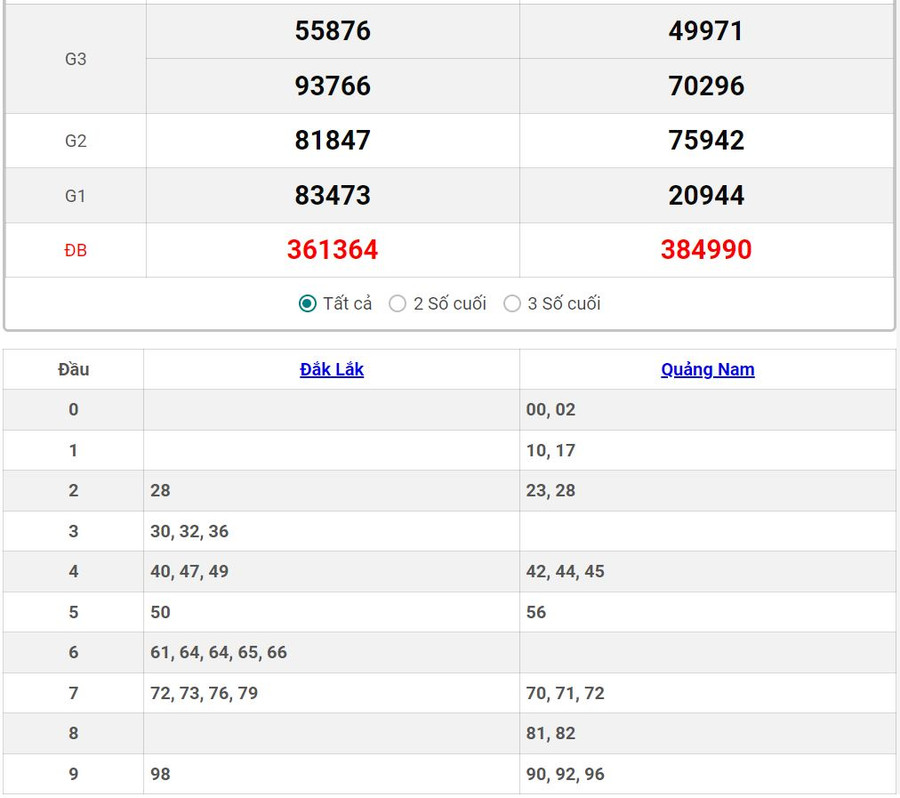Click the G3 prize number 93766
The height and width of the screenshot is (798, 900).
332,86
